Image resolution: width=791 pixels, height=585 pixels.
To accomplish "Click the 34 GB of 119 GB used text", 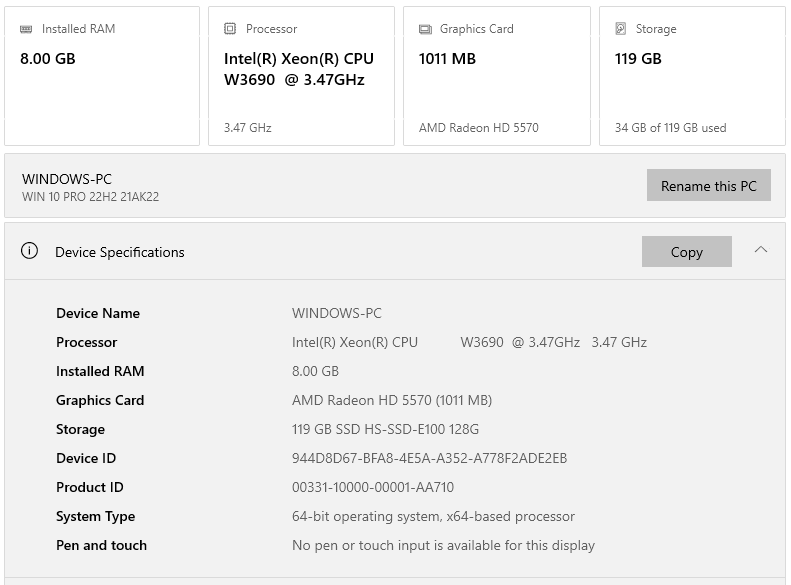I will (x=670, y=128).
